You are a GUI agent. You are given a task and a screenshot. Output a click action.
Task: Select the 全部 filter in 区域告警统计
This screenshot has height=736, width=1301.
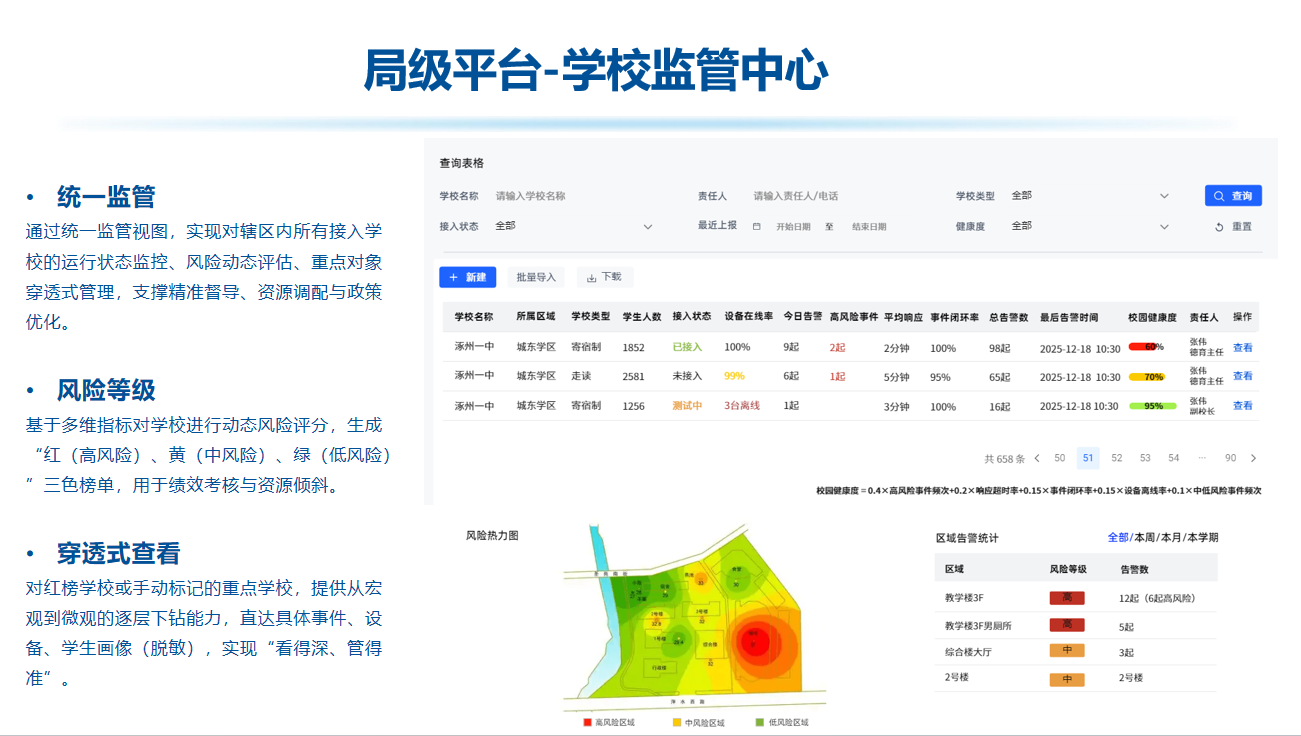[x=1117, y=538]
